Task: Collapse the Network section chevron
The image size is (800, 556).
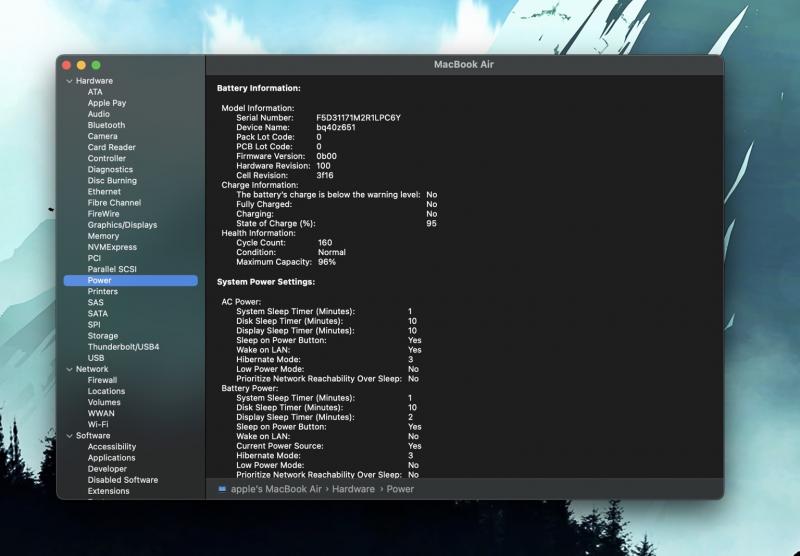Action: [69, 369]
